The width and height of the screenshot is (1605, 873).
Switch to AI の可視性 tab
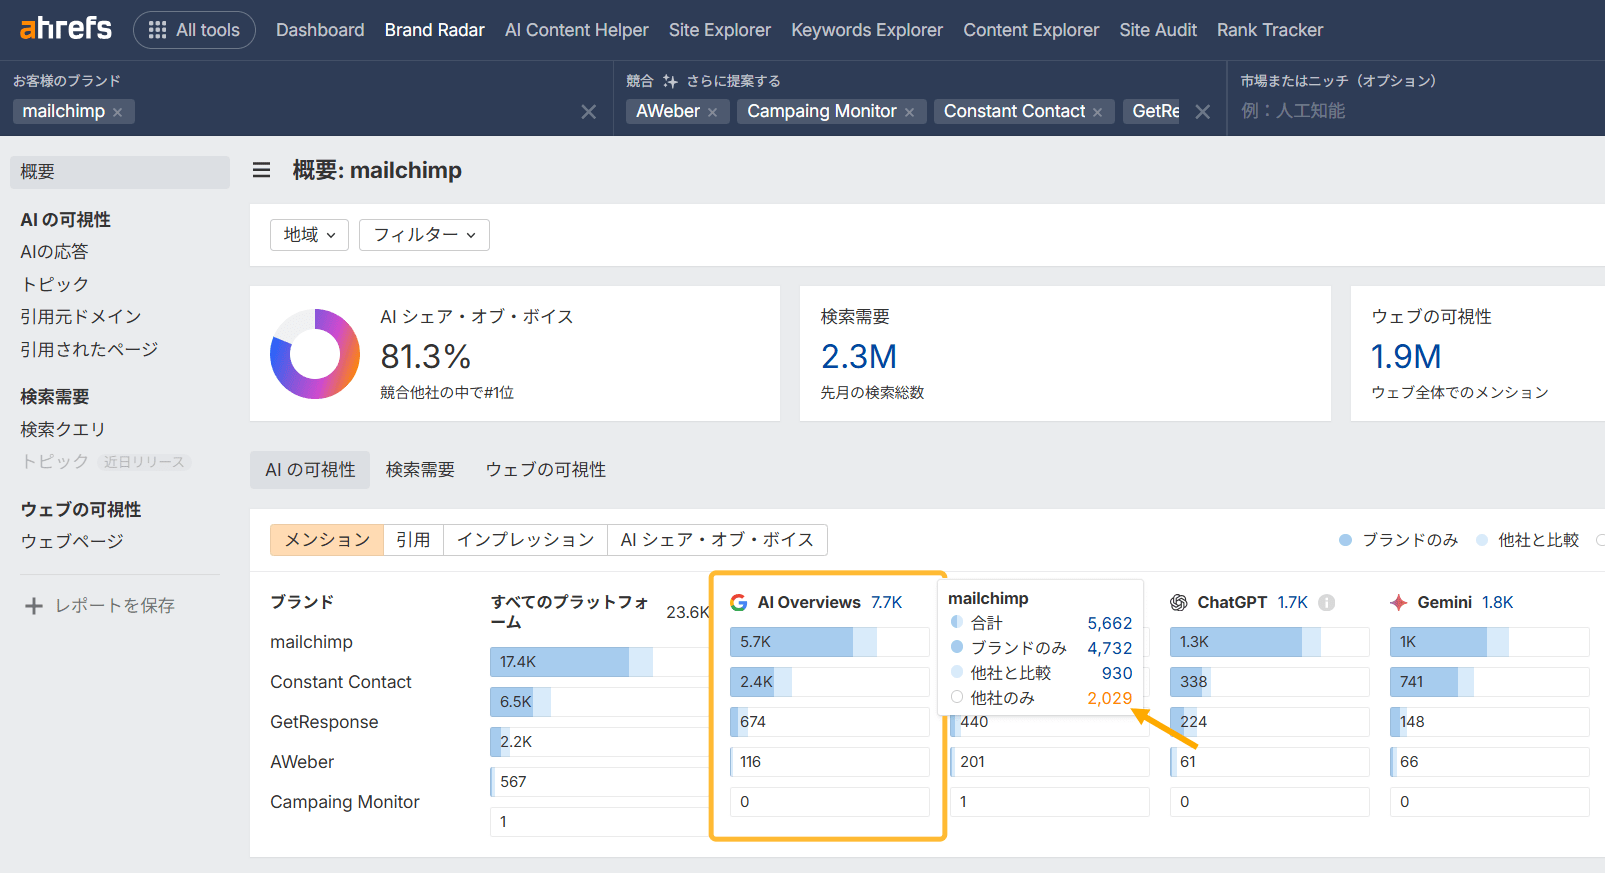click(310, 470)
